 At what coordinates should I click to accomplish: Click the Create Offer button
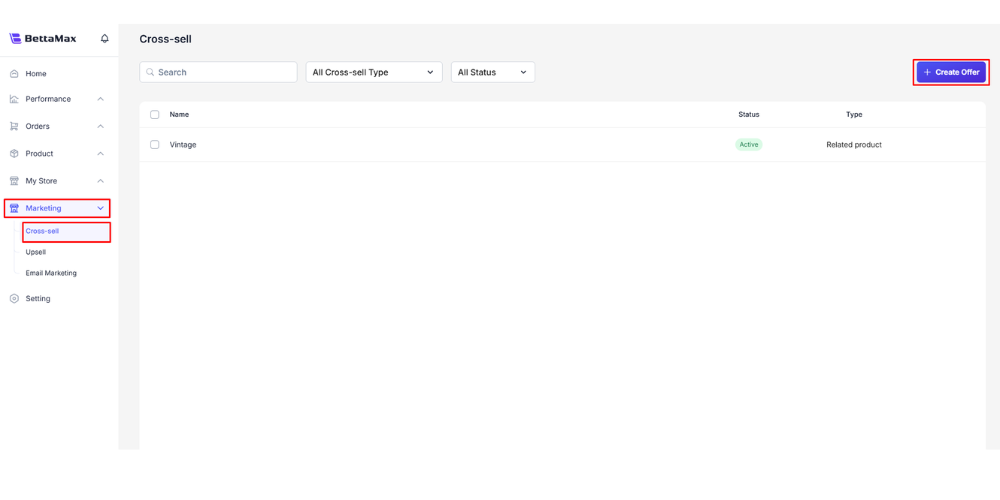click(952, 72)
